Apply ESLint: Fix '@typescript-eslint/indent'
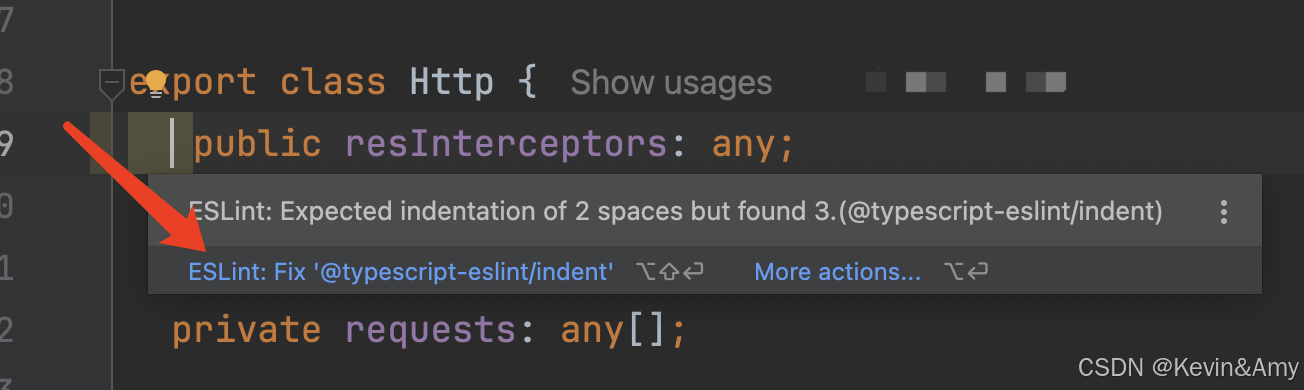Viewport: 1304px width, 390px height. 400,271
